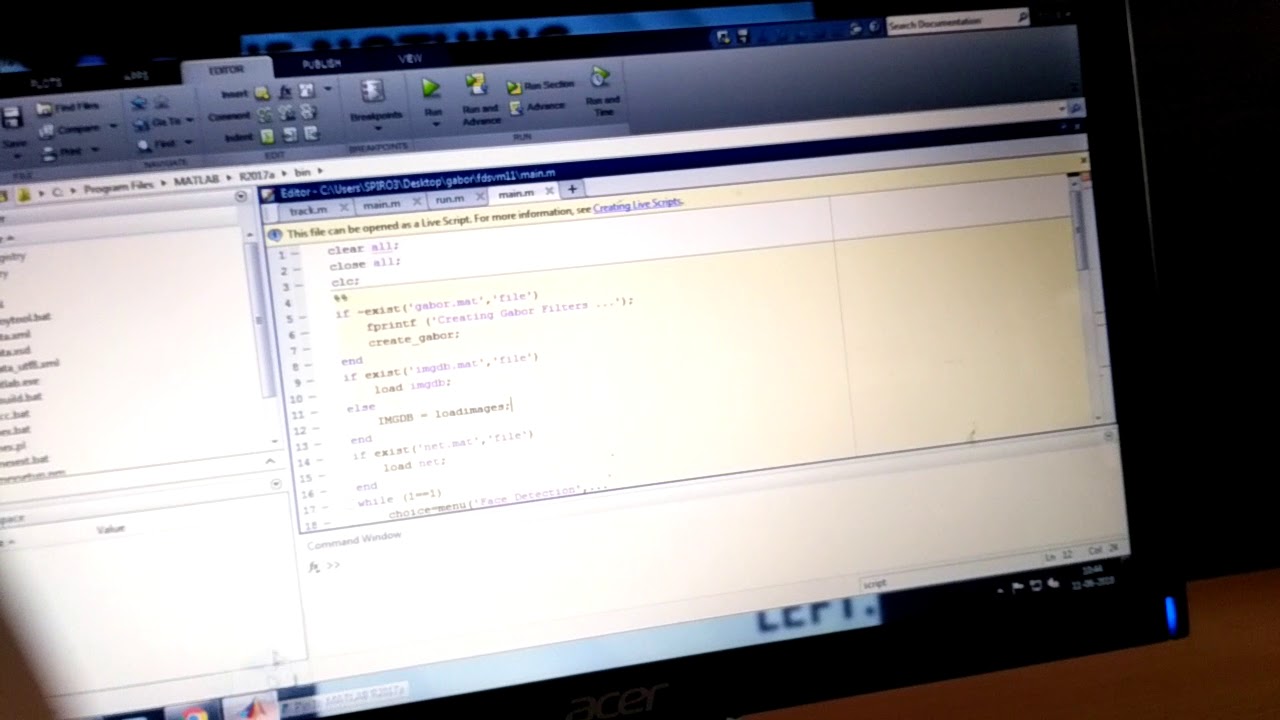Click the third Indent row icon
This screenshot has height=720, width=1280.
click(x=310, y=133)
